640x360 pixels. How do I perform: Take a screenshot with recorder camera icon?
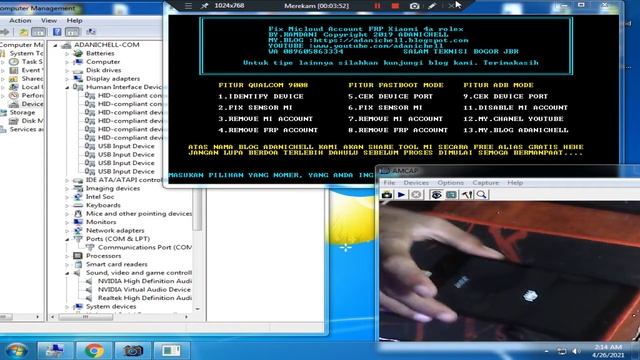414,6
